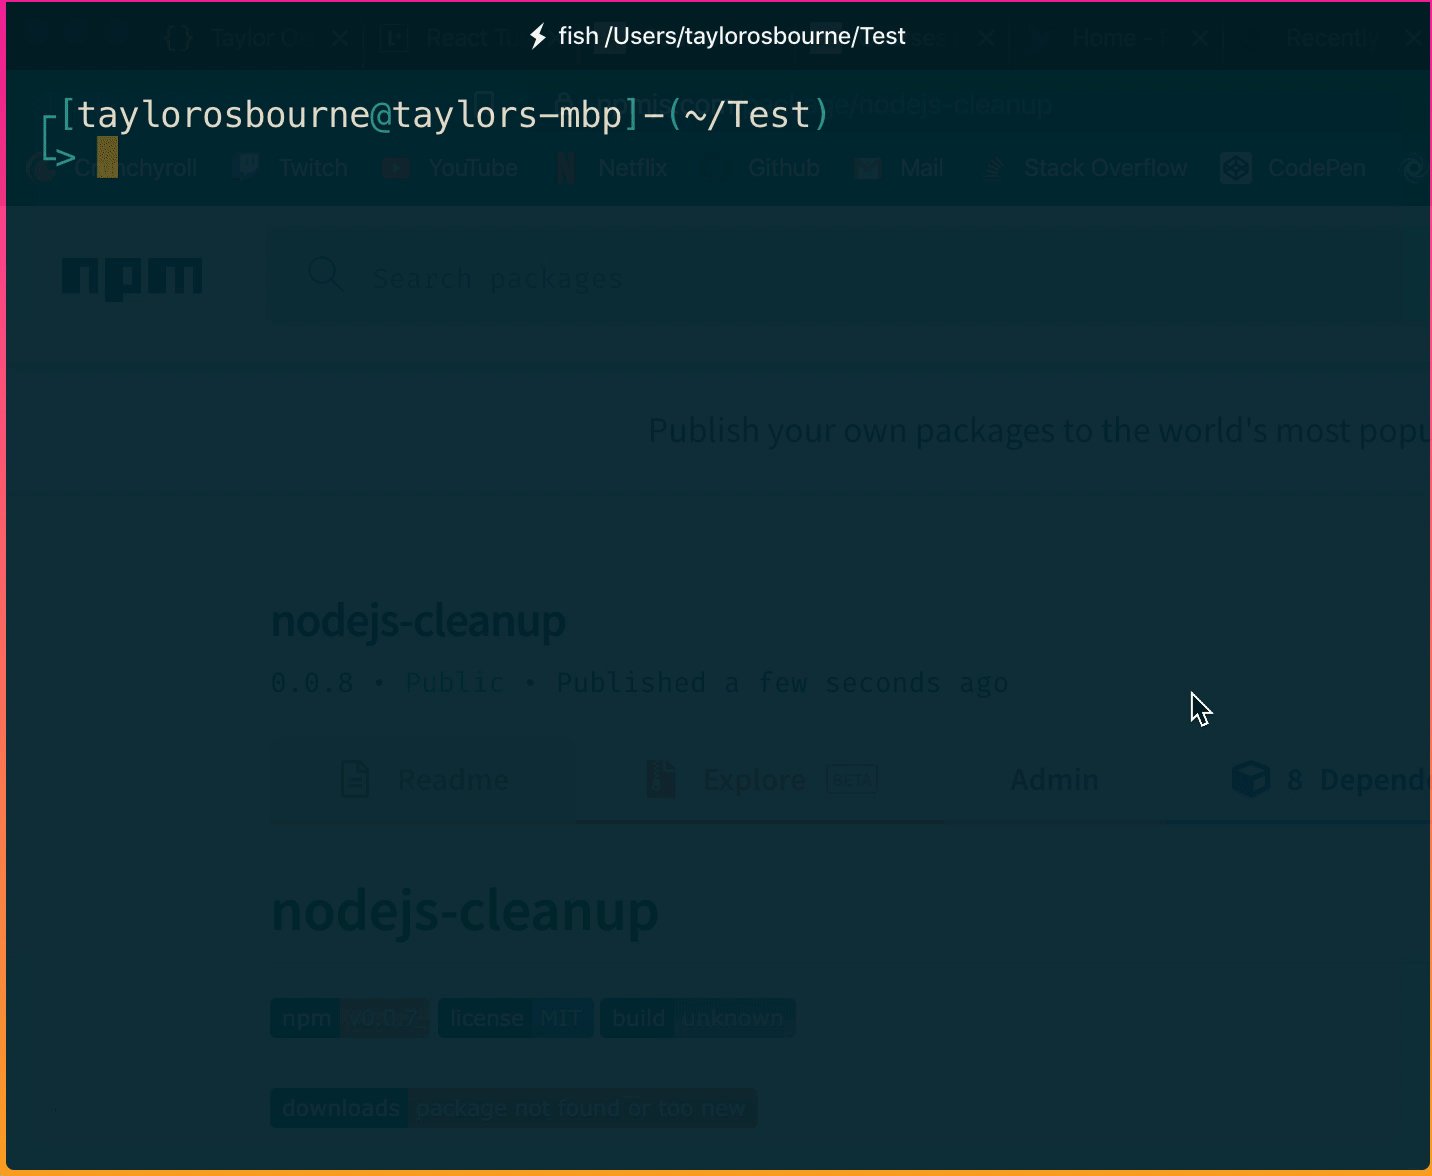Open the Readme tab on the npm page

pyautogui.click(x=424, y=780)
